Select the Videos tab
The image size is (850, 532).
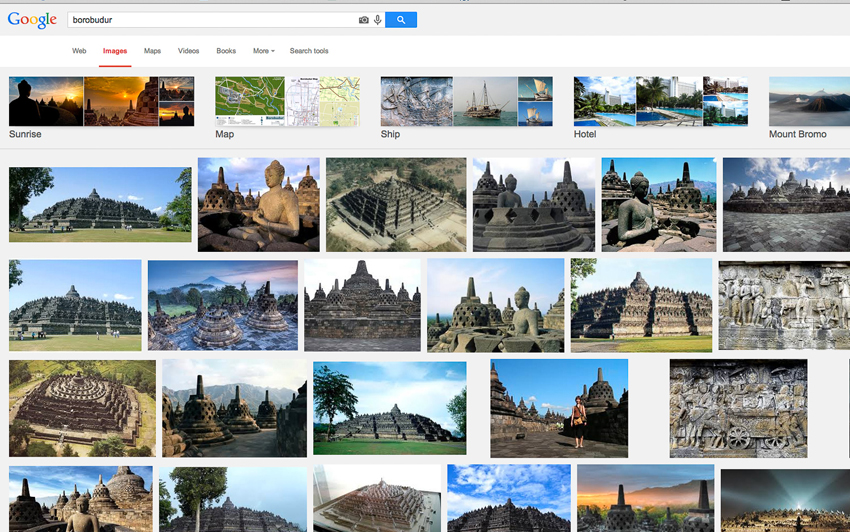188,51
